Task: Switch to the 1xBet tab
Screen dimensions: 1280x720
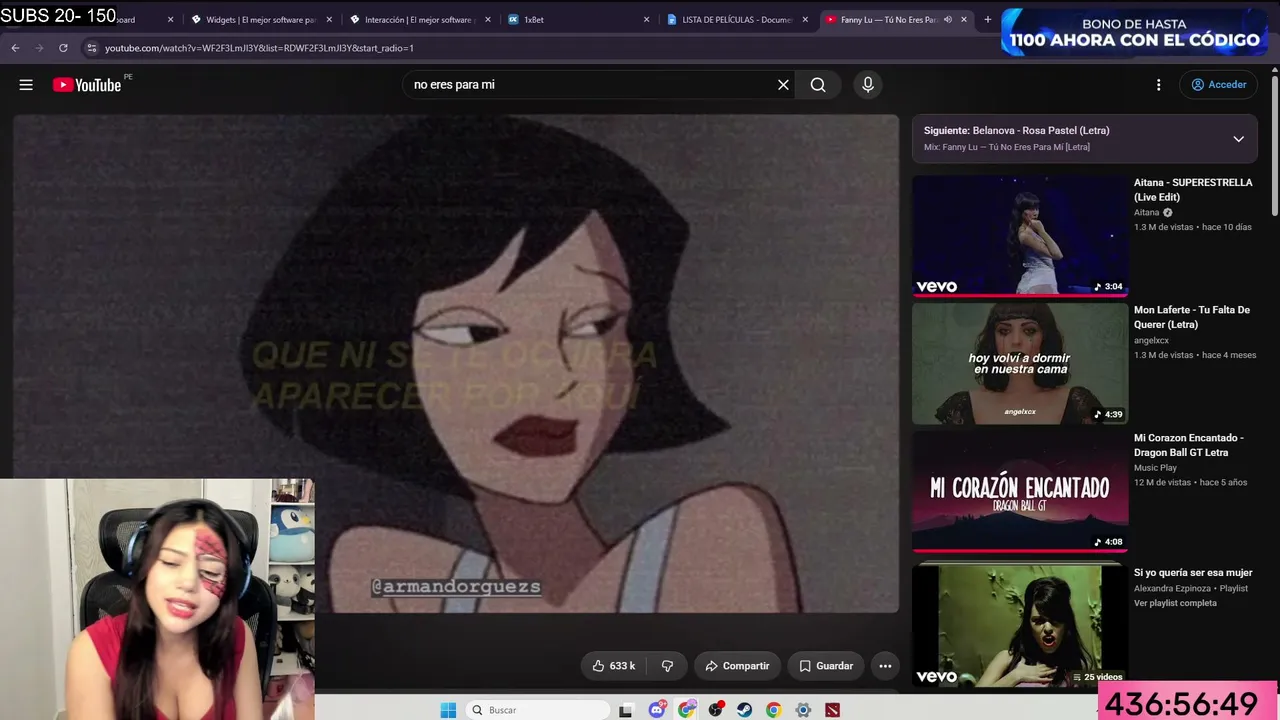Action: click(x=578, y=19)
